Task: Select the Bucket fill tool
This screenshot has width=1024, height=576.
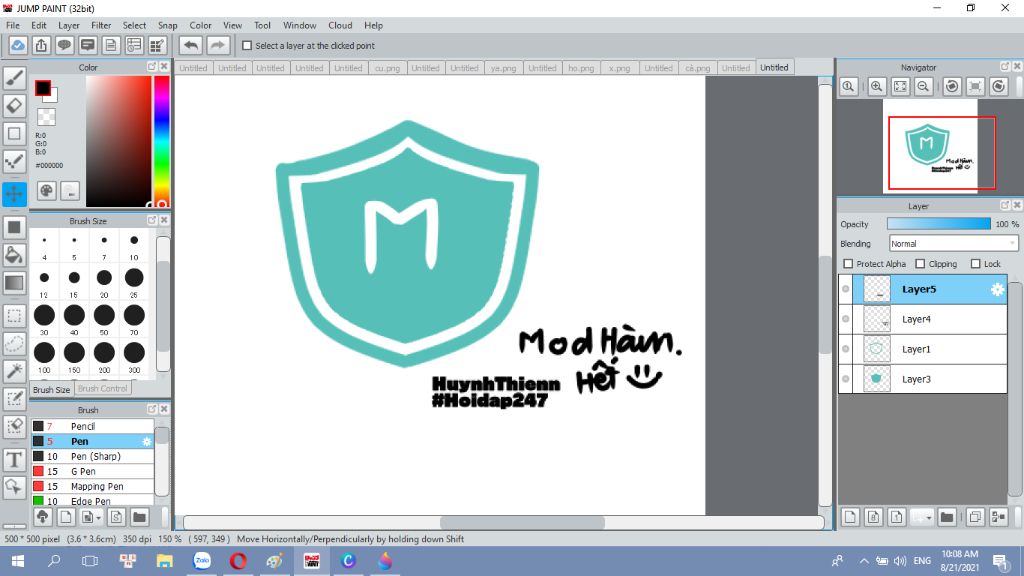Action: 14,255
